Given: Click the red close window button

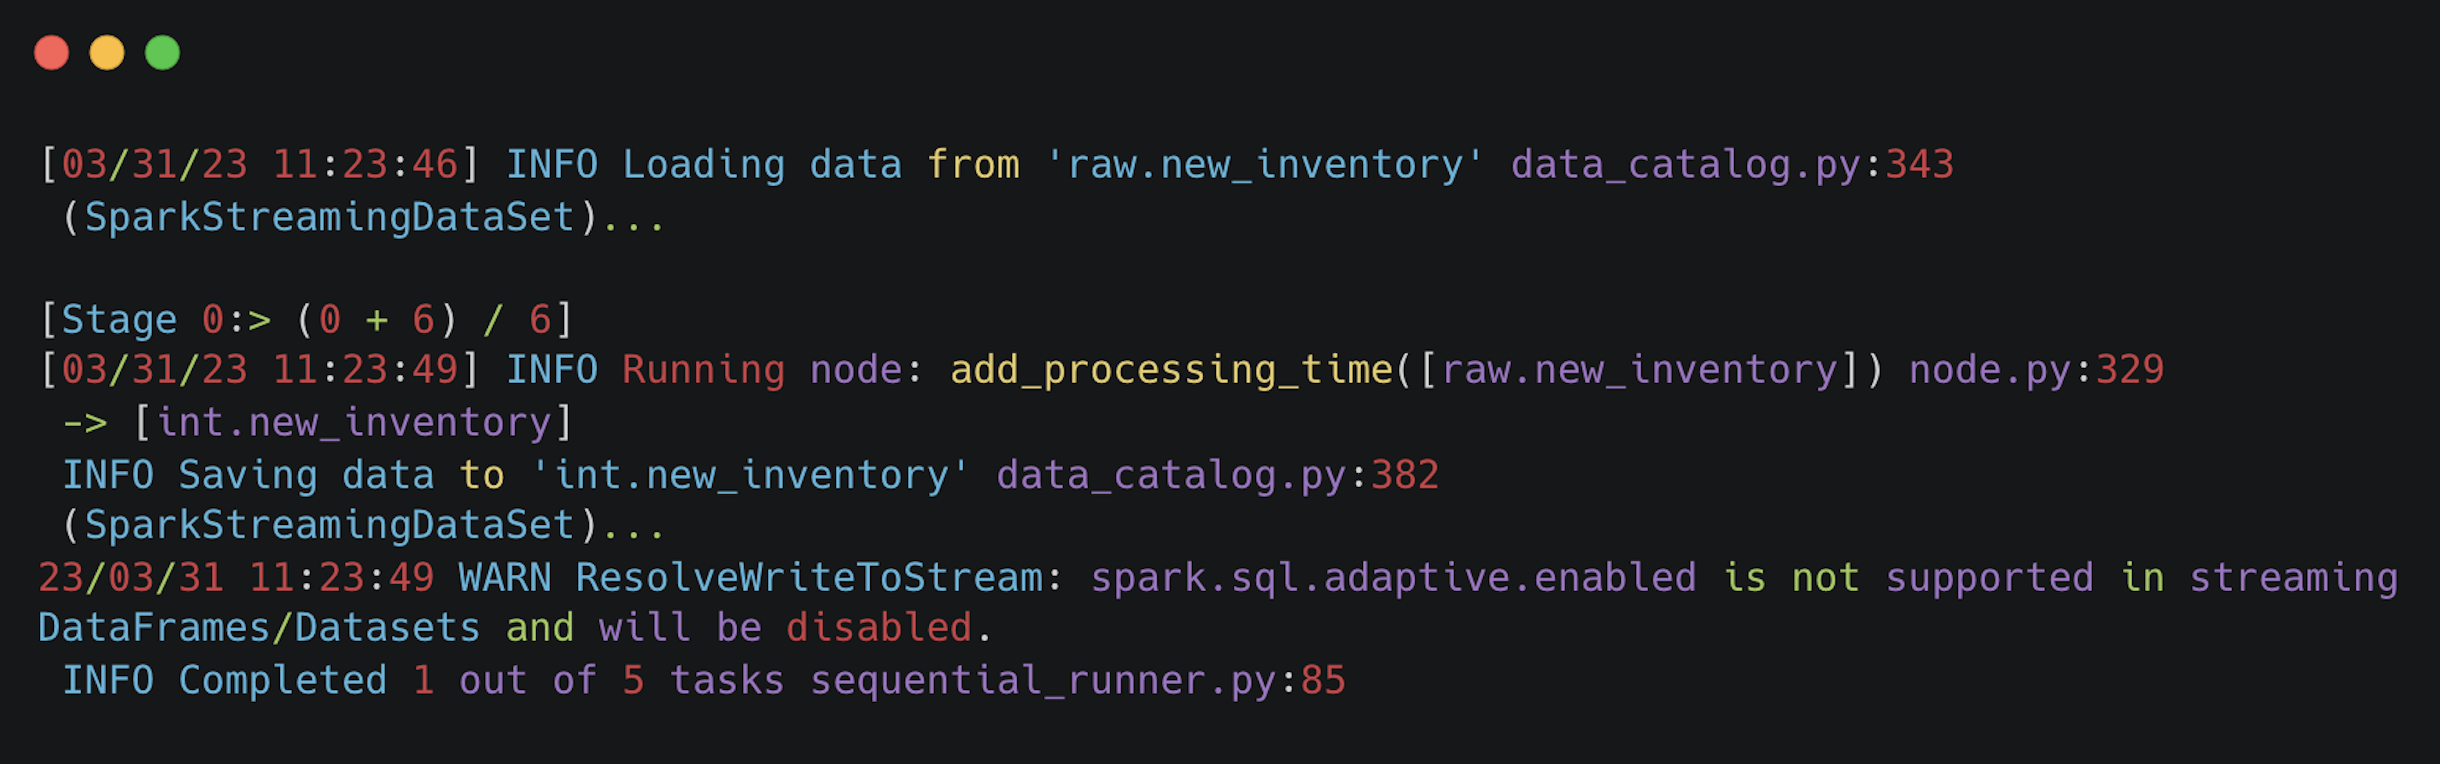Looking at the screenshot, I should pos(51,53).
